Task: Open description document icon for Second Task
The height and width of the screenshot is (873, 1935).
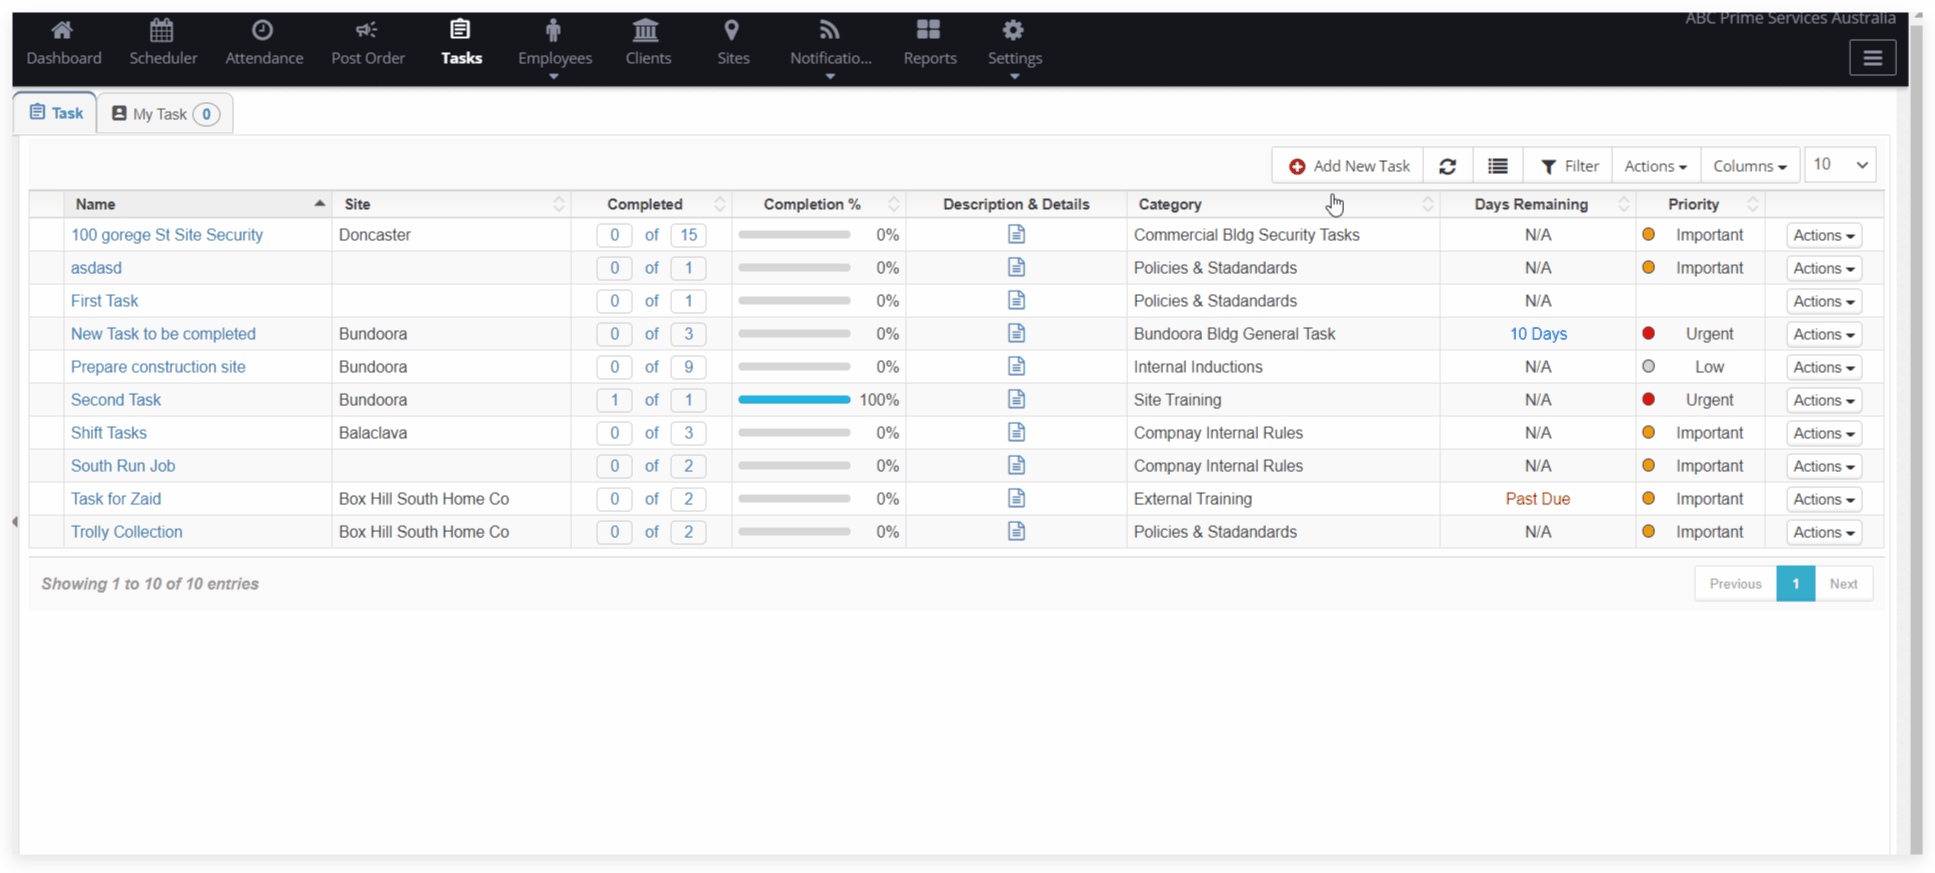Action: click(1016, 399)
